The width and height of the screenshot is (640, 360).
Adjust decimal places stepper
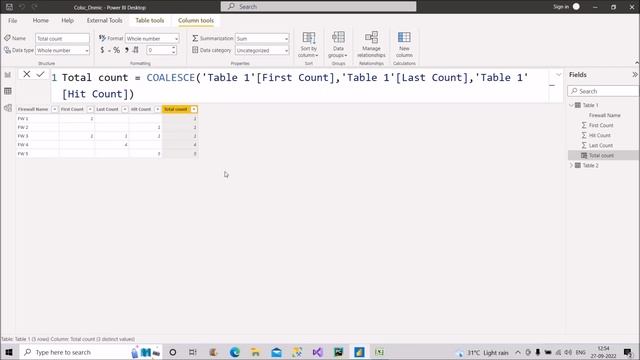click(174, 50)
